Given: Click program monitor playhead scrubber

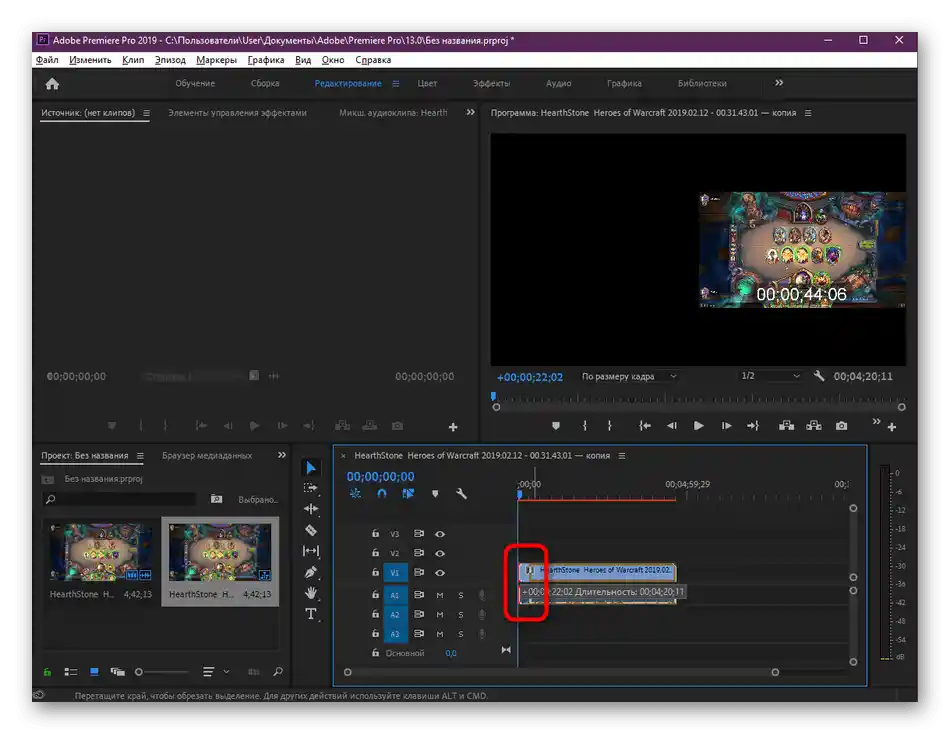Looking at the screenshot, I should click(494, 396).
